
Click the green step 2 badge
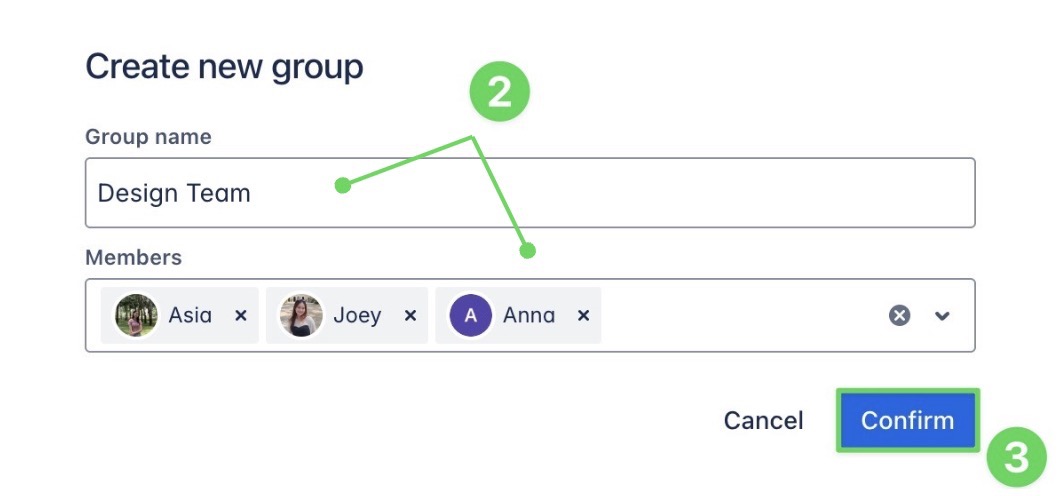pos(499,94)
